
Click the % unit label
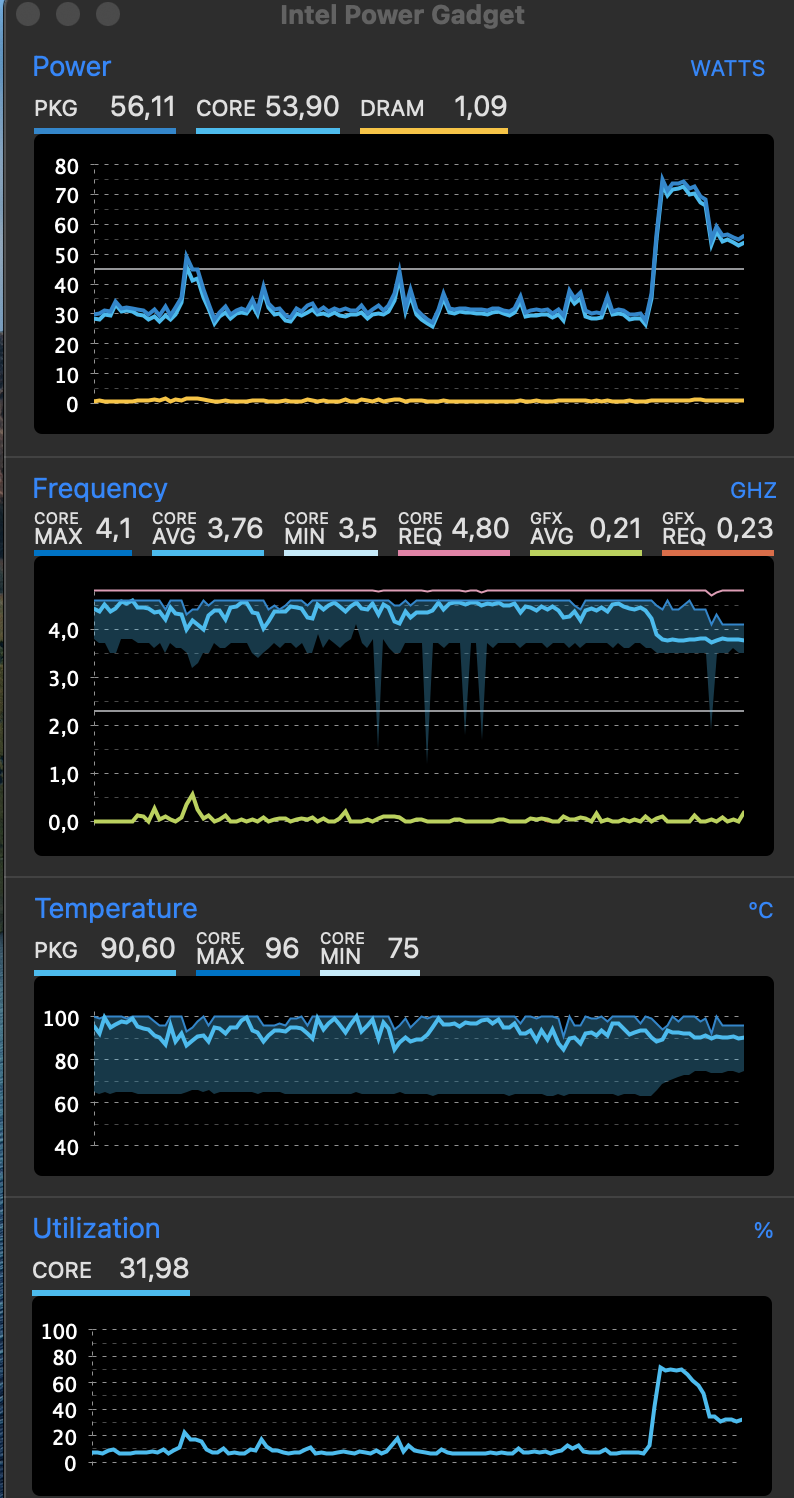764,1231
